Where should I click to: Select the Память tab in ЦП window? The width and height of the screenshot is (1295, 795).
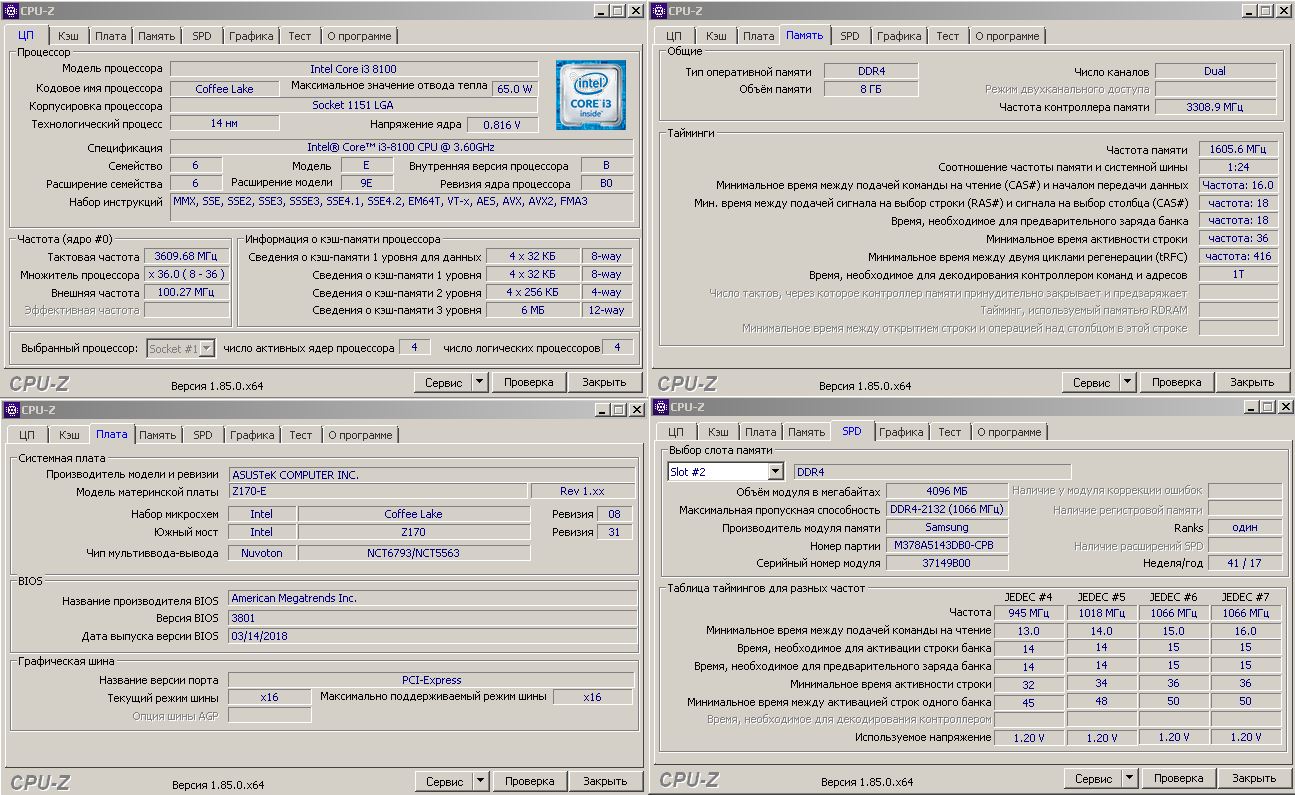tap(157, 36)
